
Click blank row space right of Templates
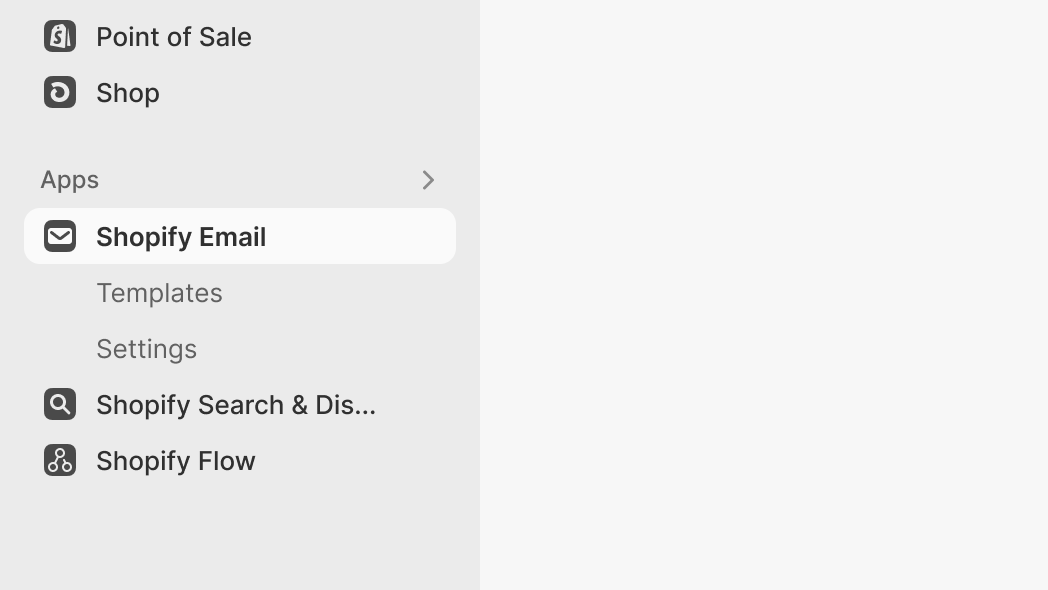tap(340, 293)
